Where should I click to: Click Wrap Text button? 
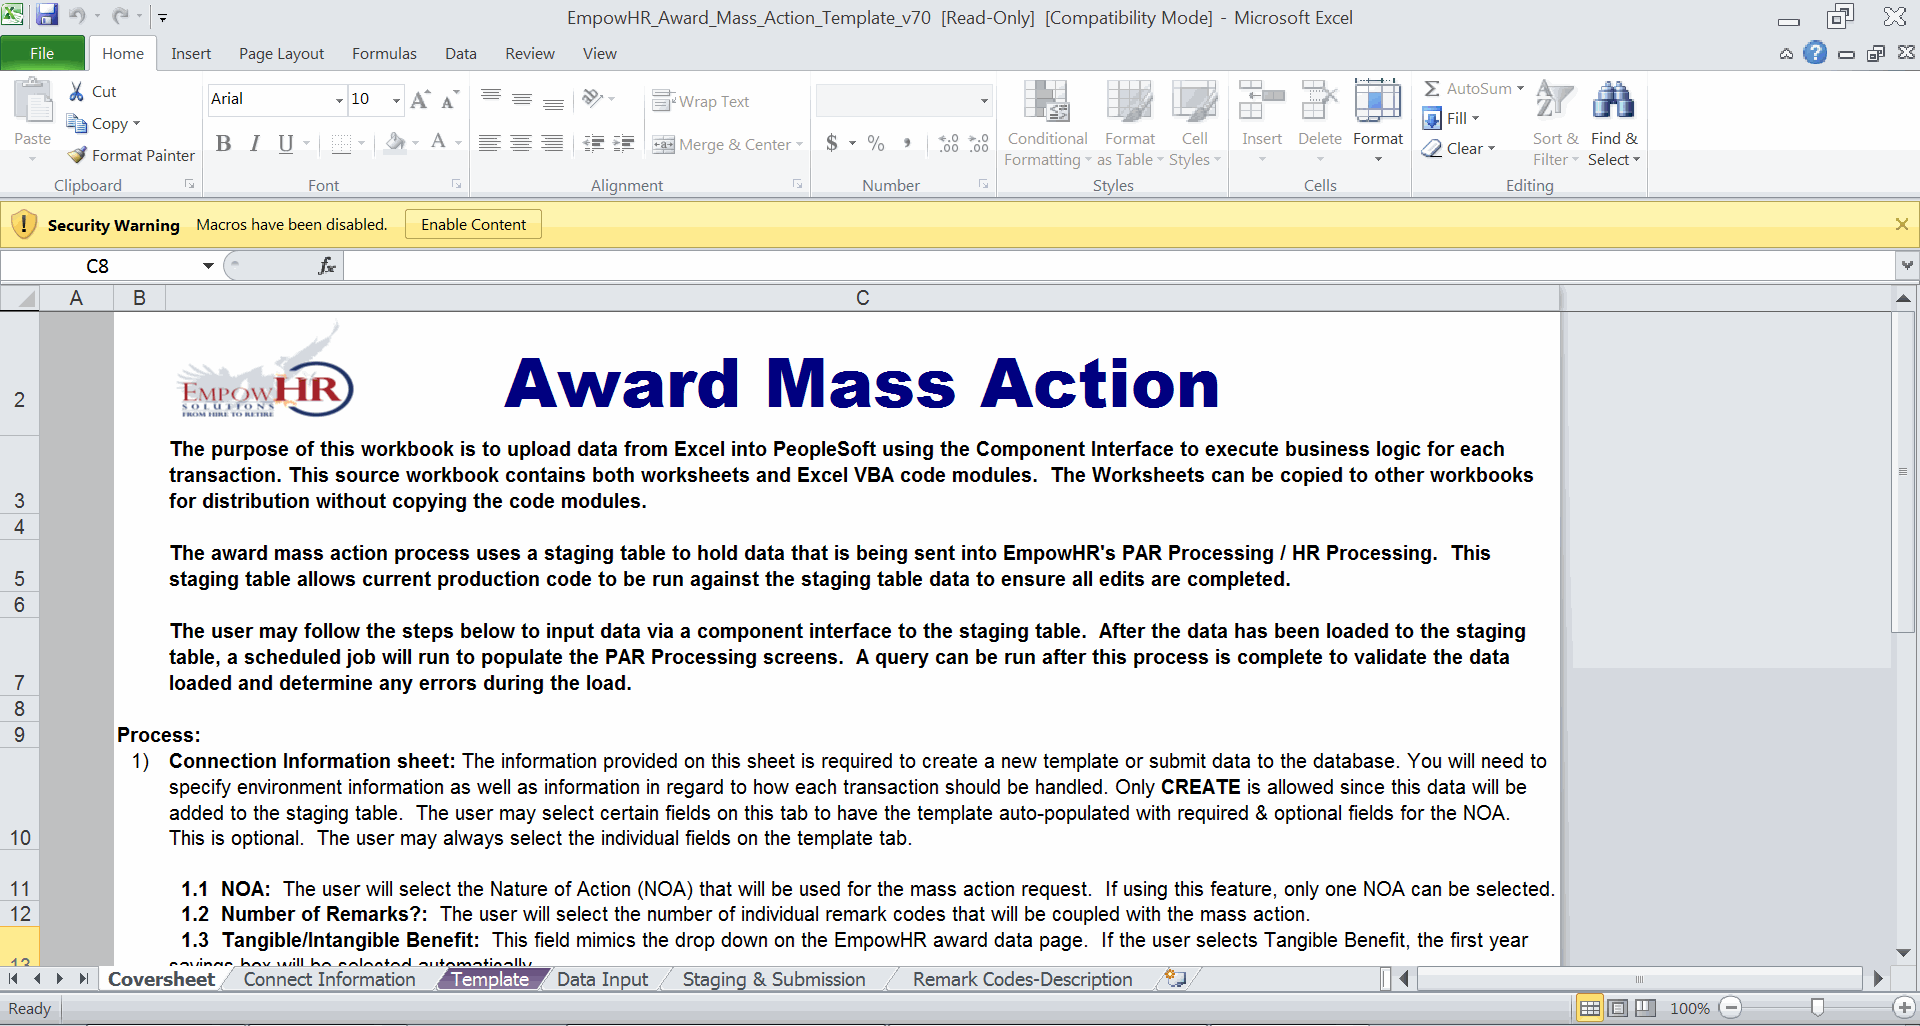(x=701, y=101)
